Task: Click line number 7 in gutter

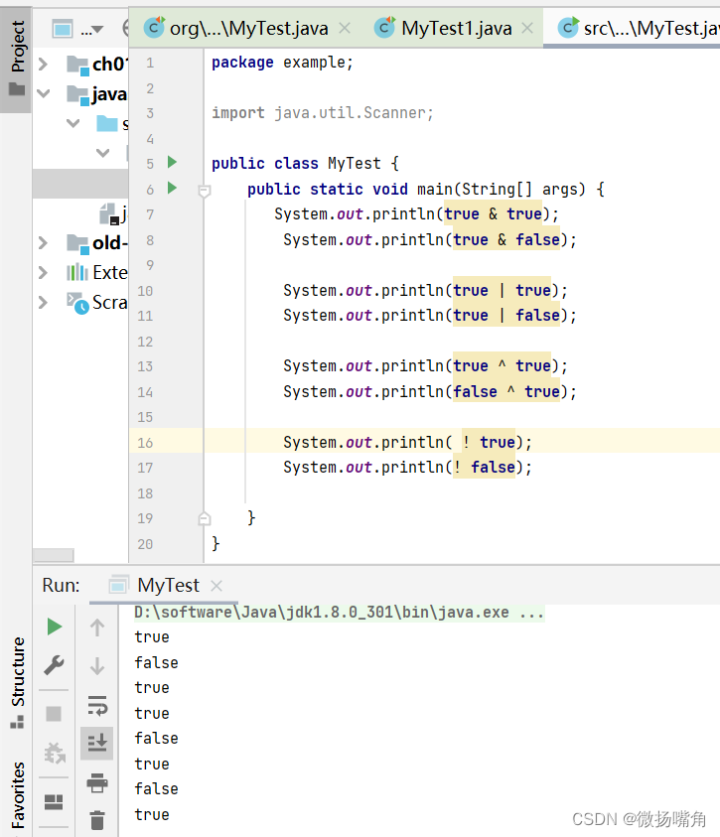Action: click(150, 215)
